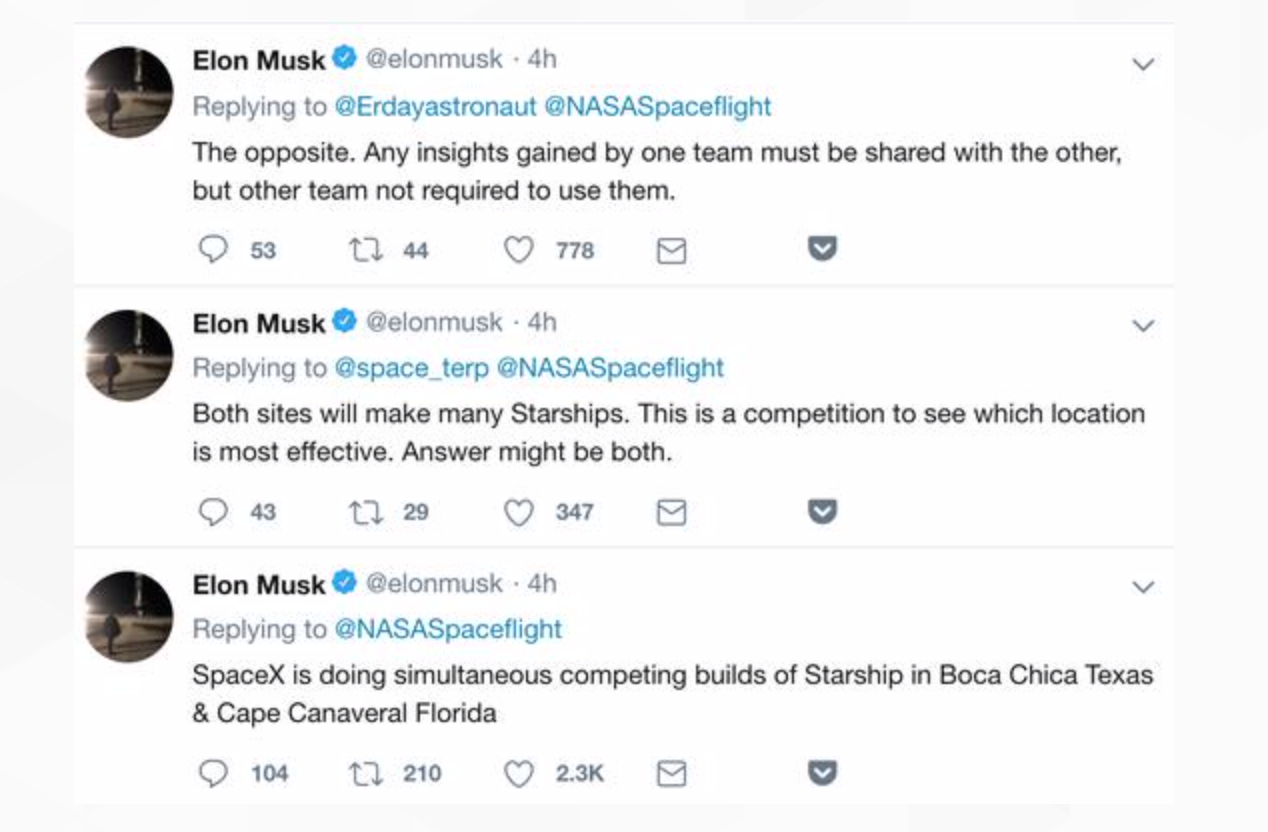This screenshot has width=1268, height=832.
Task: Retweet the tweet with 210 retweets
Action: (x=363, y=773)
